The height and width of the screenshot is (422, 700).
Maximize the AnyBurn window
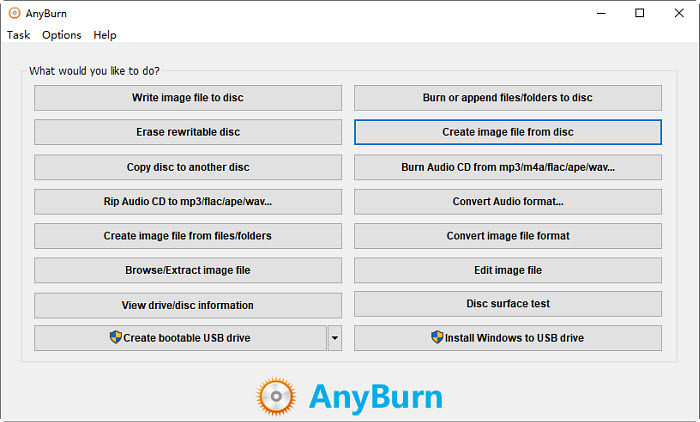pyautogui.click(x=640, y=13)
